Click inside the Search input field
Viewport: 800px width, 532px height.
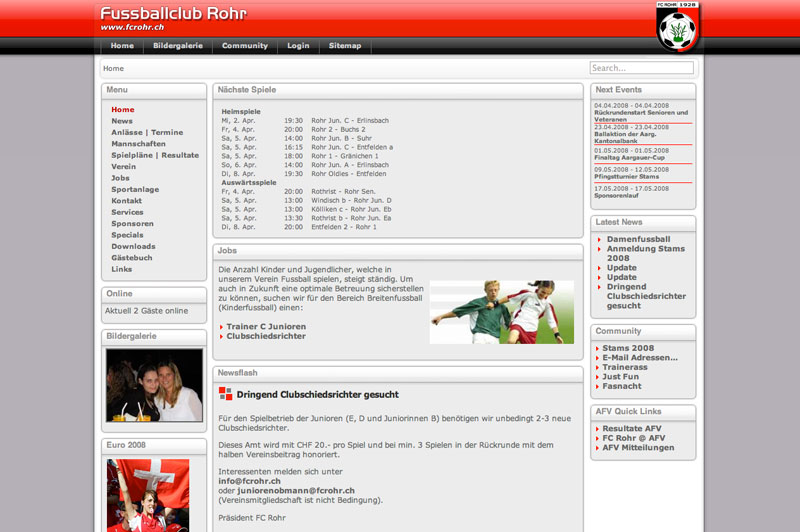click(x=640, y=68)
